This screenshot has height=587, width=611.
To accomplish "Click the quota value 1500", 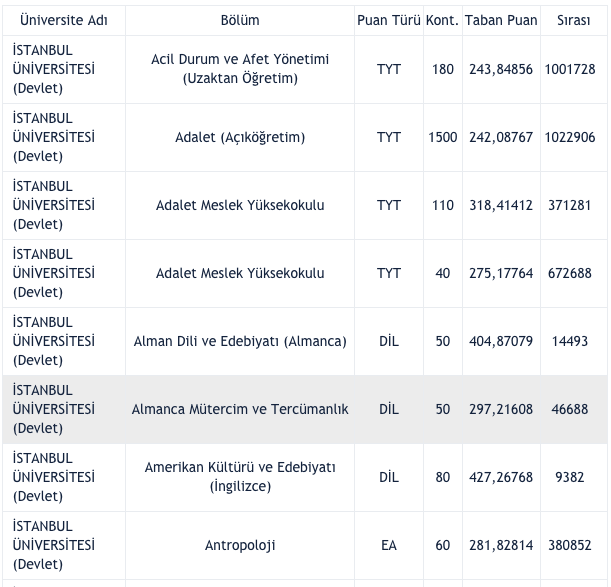I will point(442,137).
